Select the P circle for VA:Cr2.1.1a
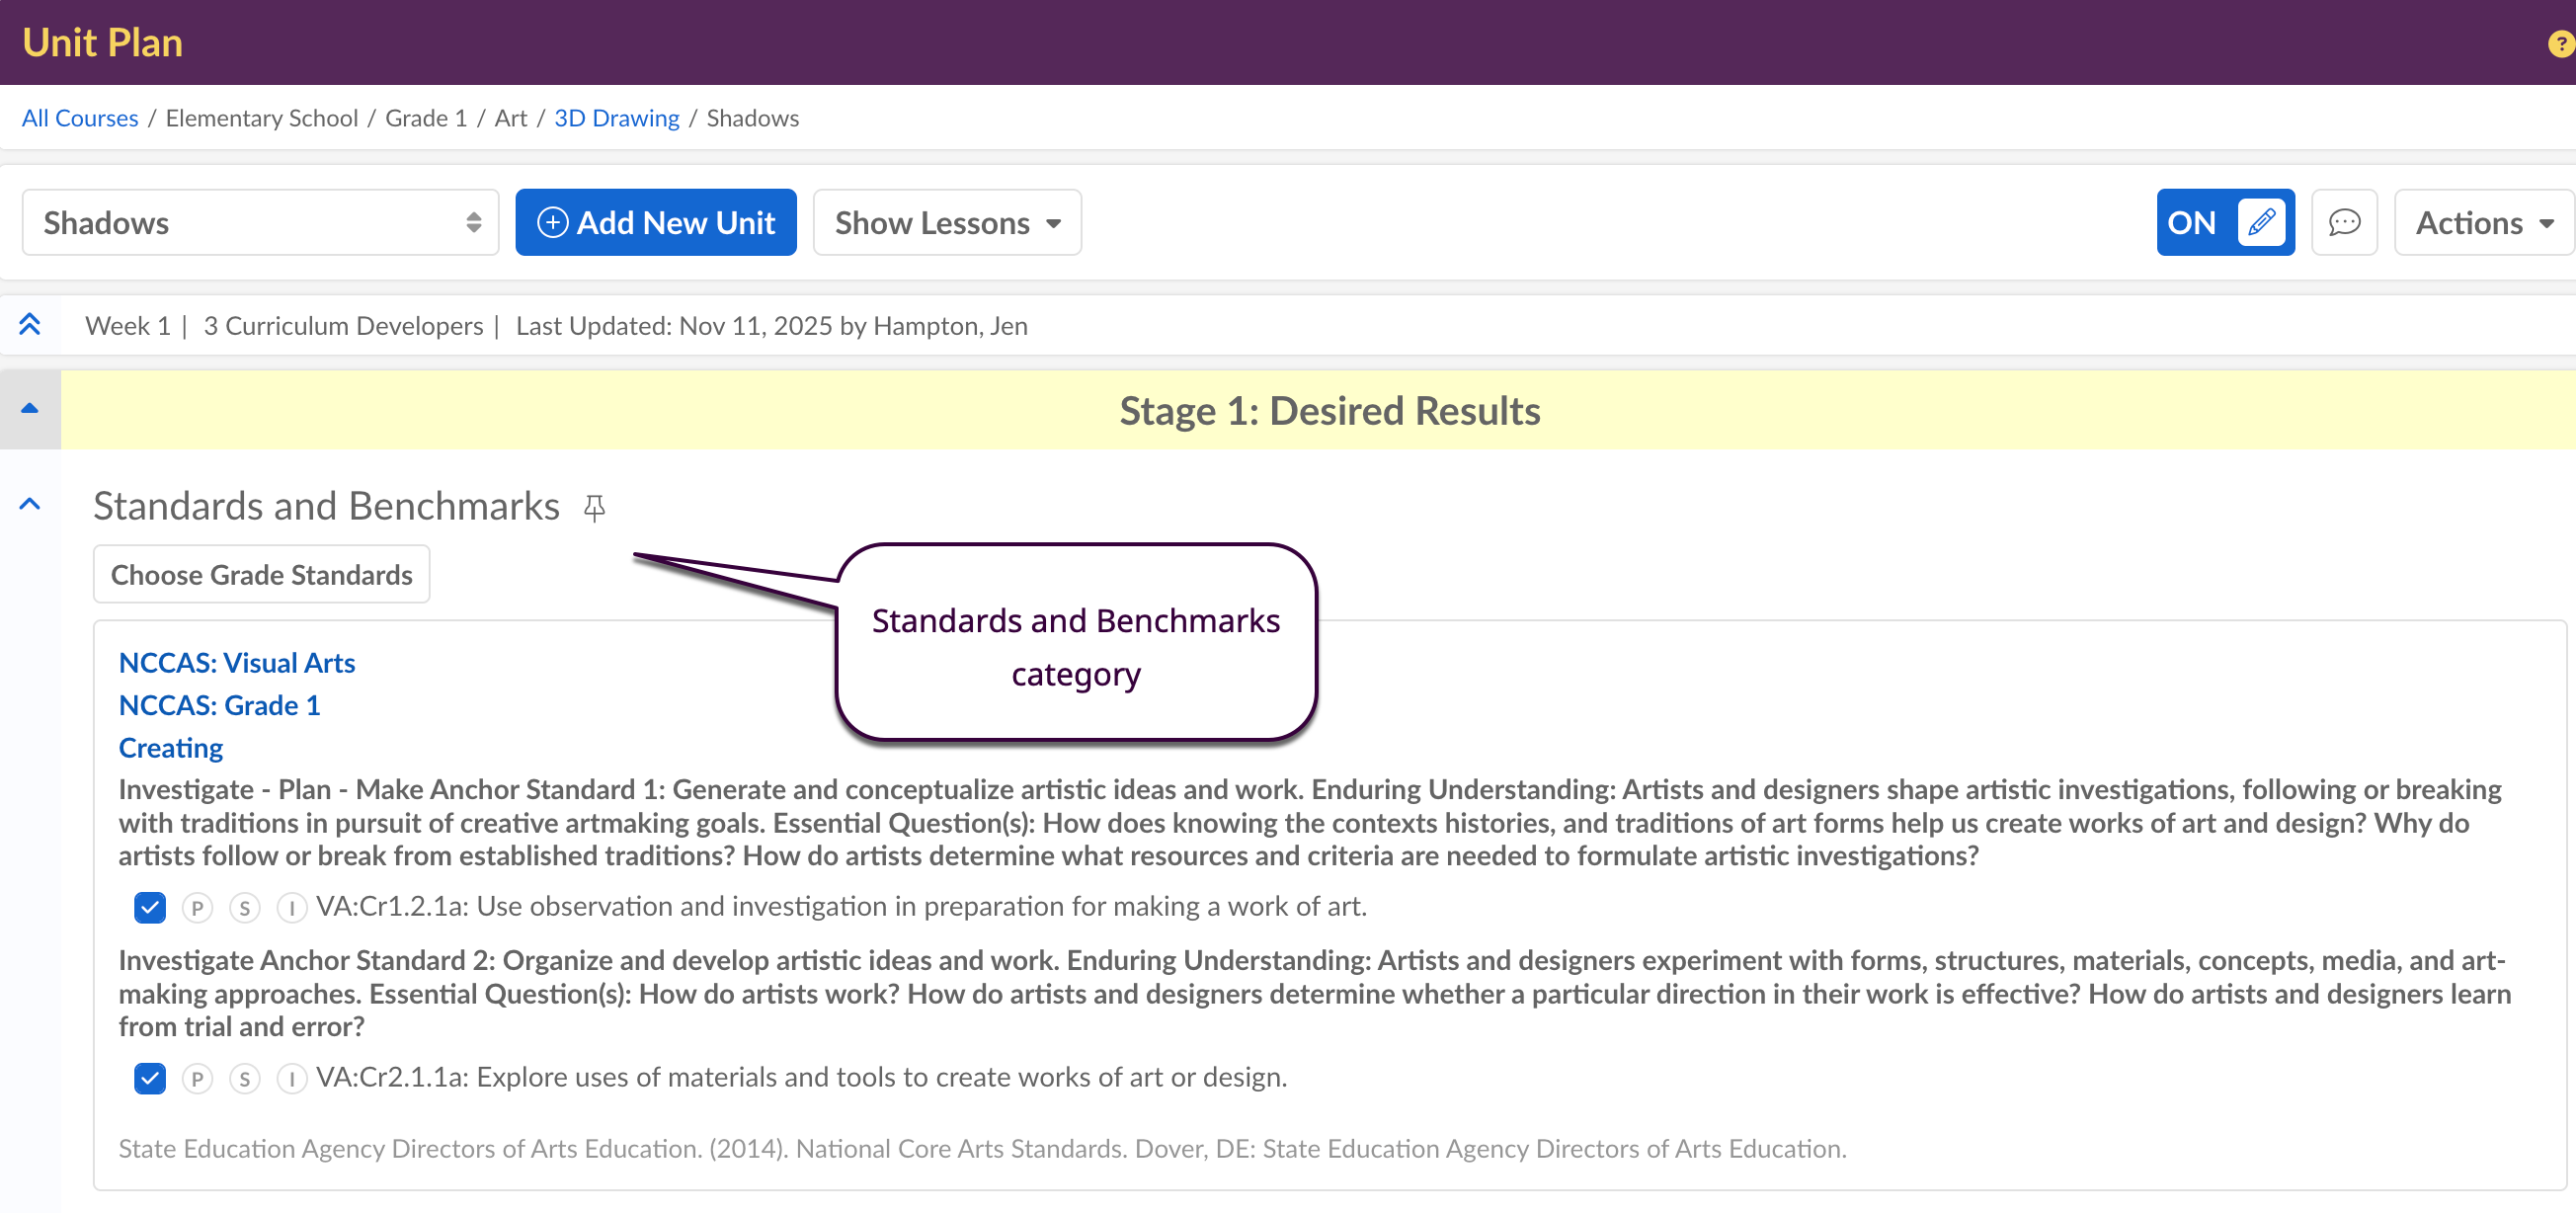 coord(197,1079)
